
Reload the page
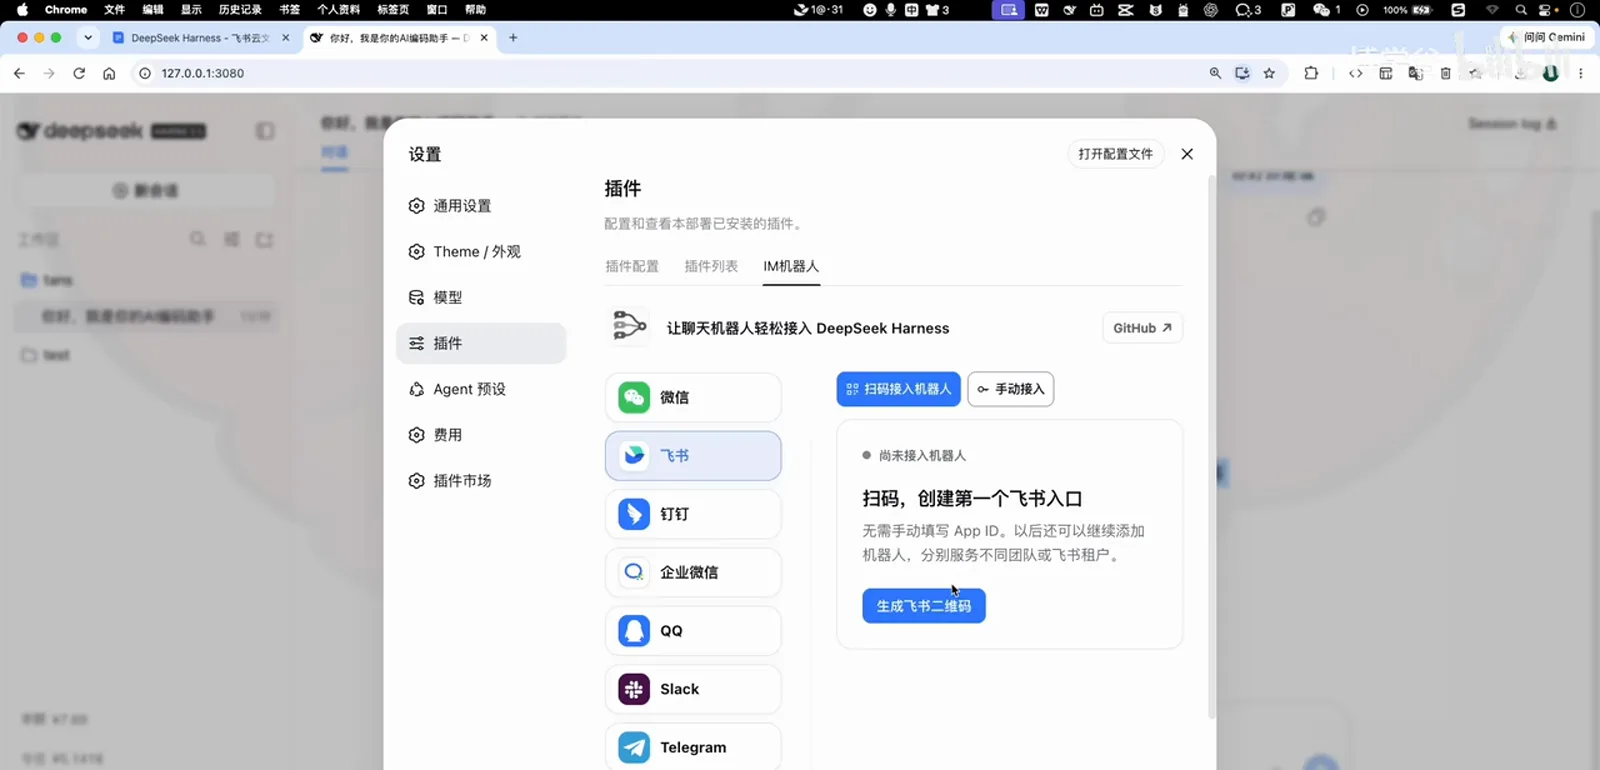pos(79,73)
